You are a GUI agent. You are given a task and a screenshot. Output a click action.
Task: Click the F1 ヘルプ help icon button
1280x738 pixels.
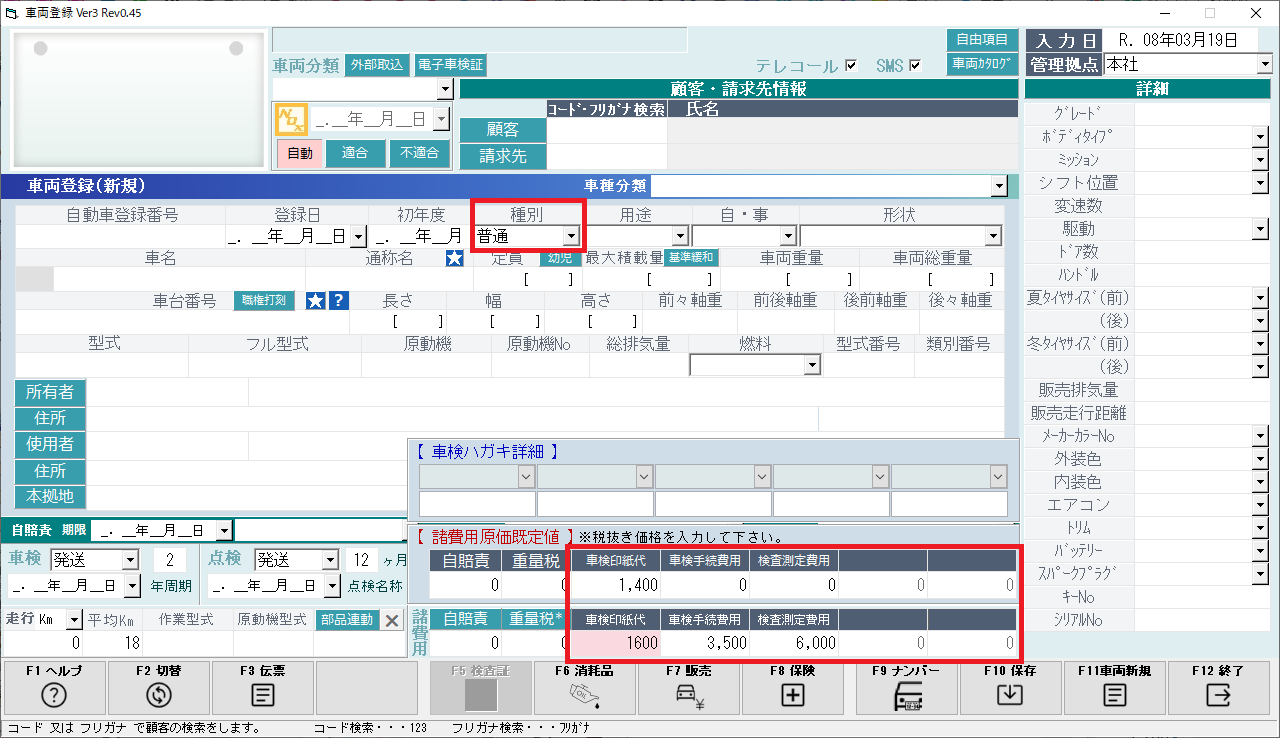click(54, 695)
